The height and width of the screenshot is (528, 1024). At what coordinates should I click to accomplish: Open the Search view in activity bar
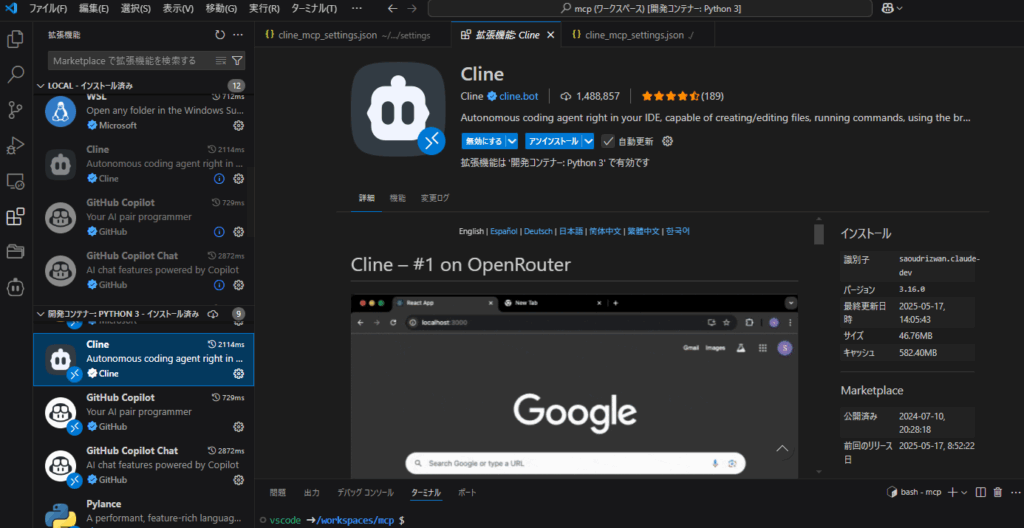pyautogui.click(x=15, y=74)
